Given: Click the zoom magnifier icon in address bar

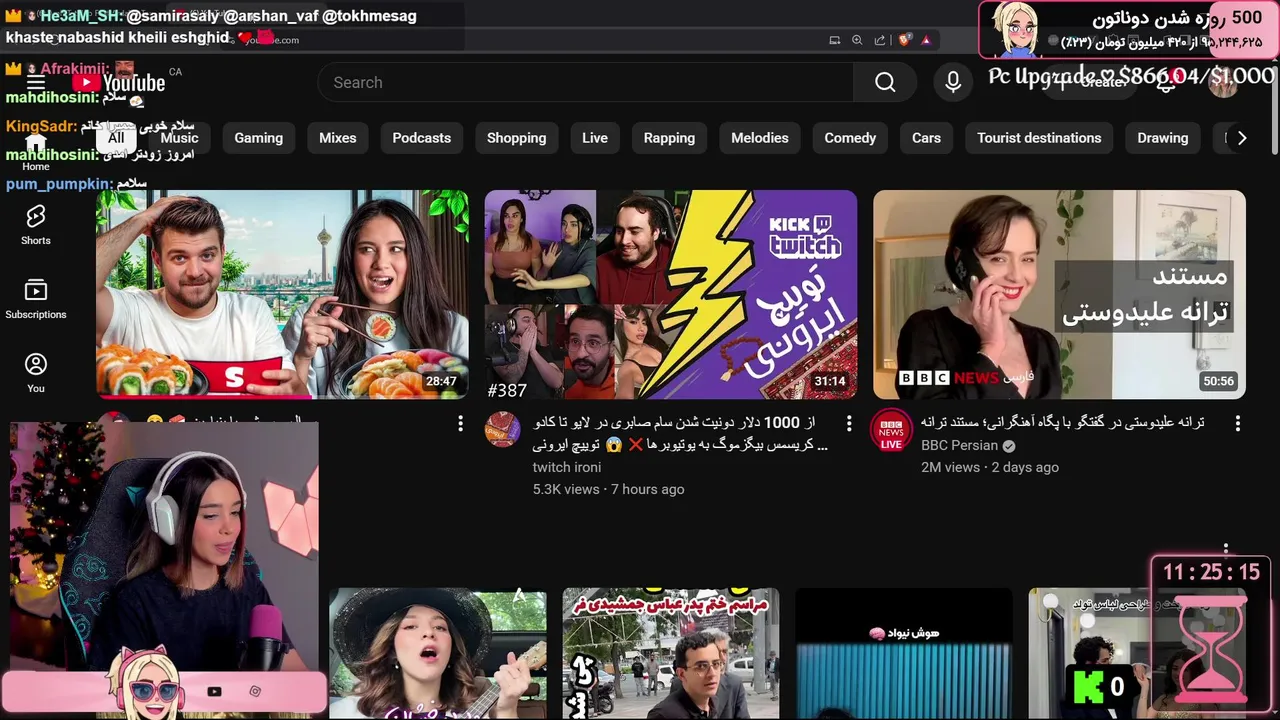Looking at the screenshot, I should pos(857,40).
